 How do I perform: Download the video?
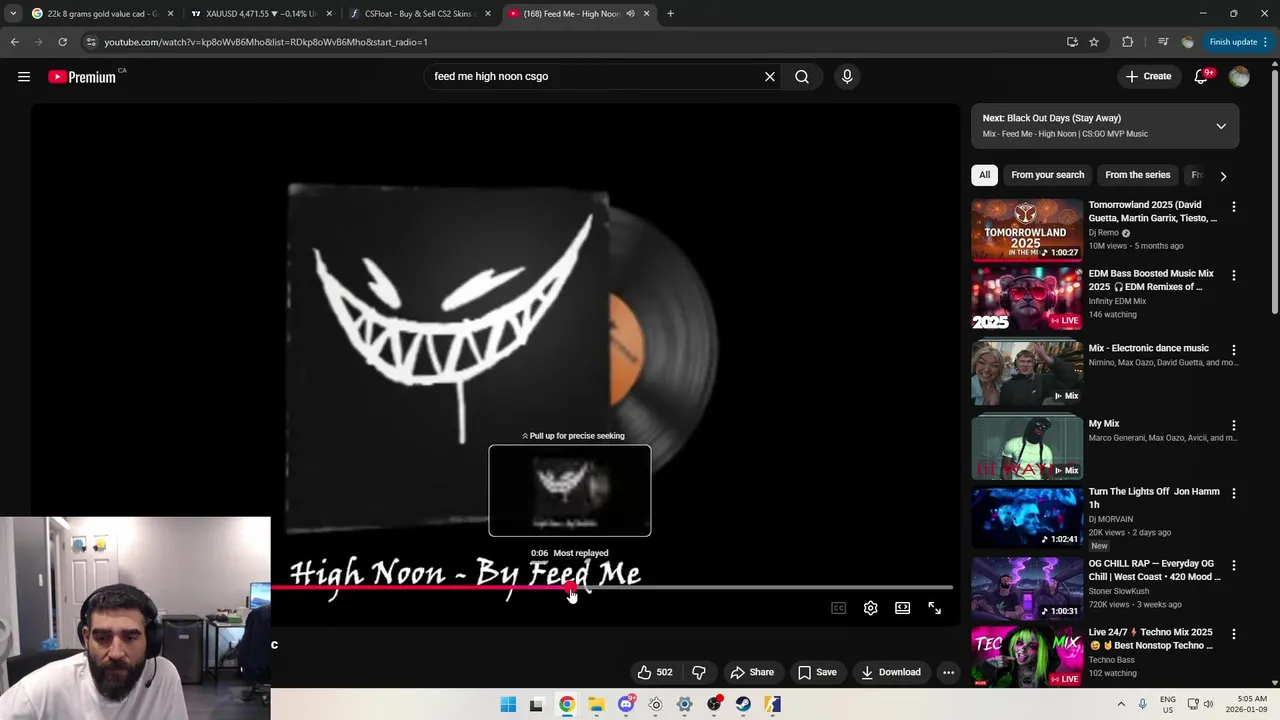click(891, 672)
